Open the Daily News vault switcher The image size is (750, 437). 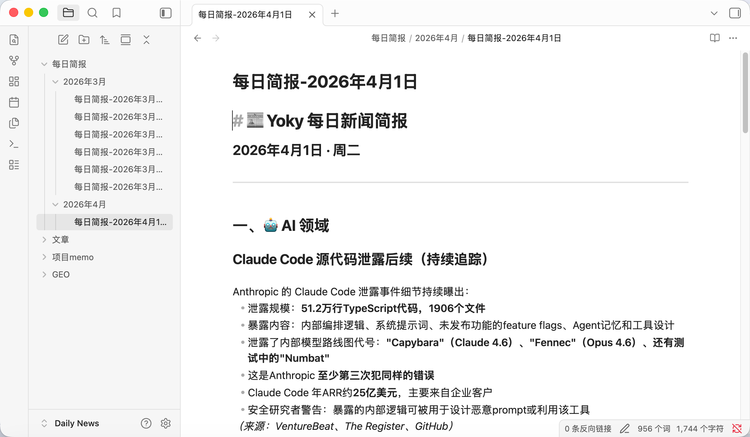point(76,423)
